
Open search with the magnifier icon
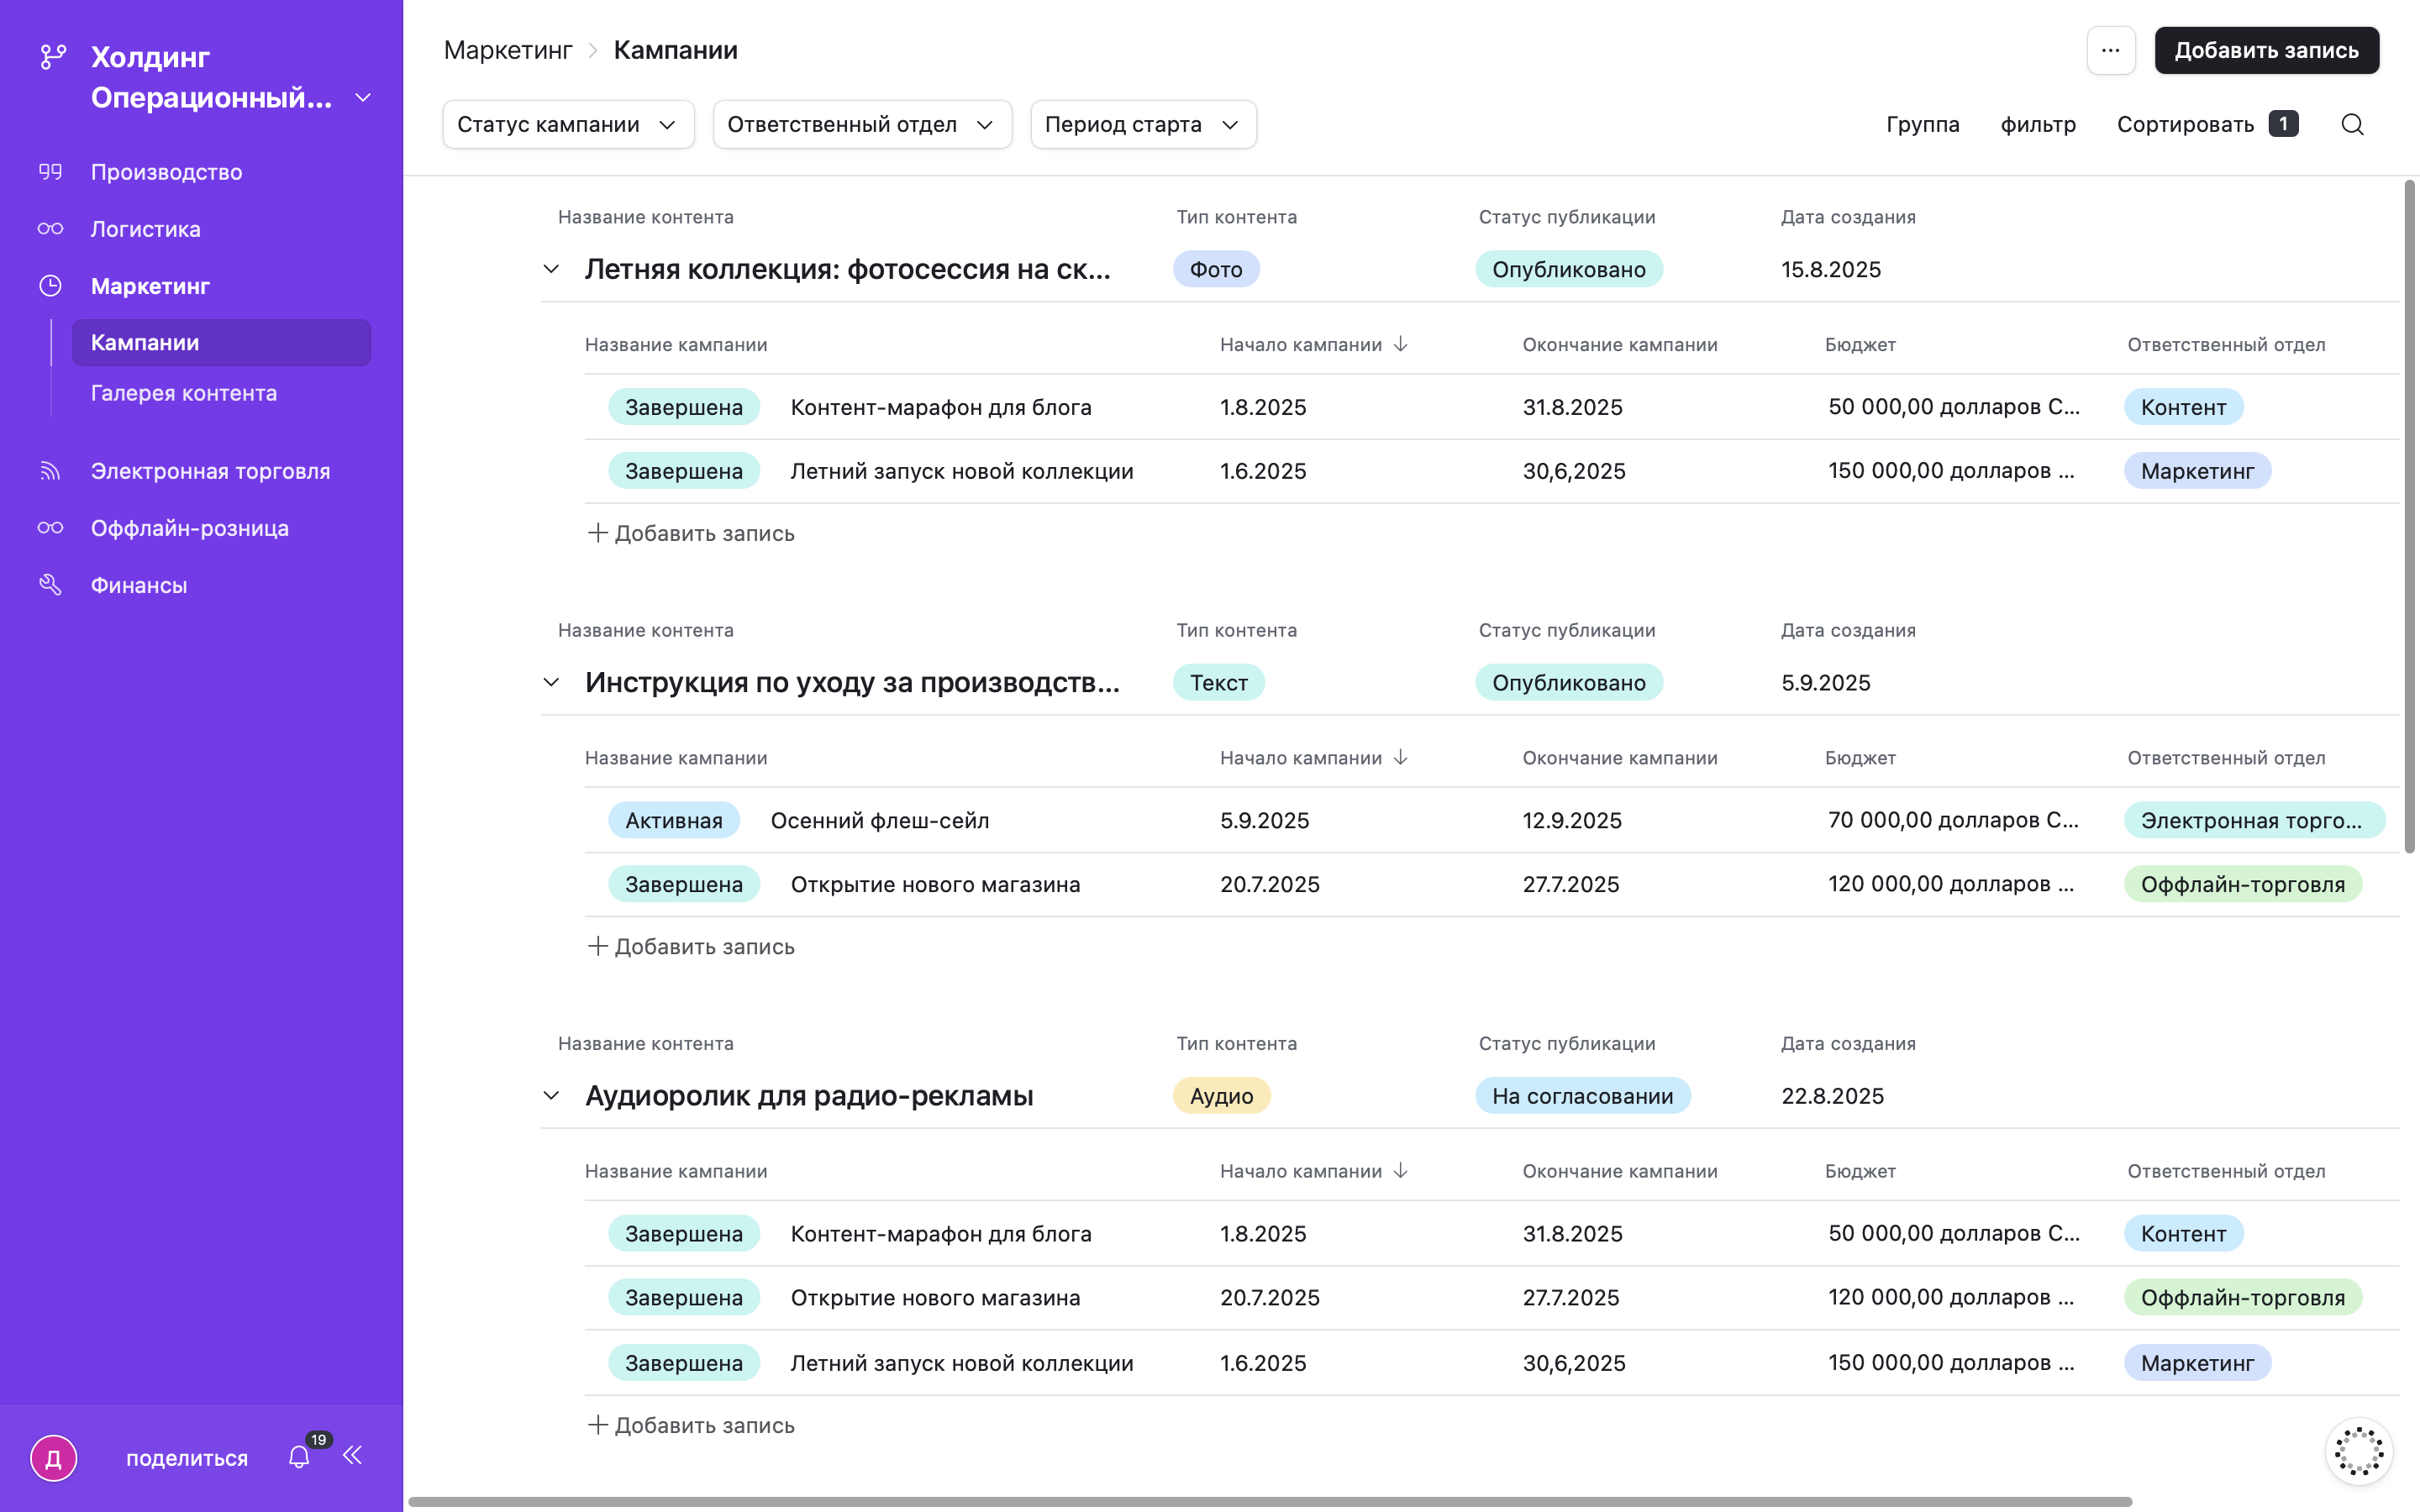(x=2352, y=124)
